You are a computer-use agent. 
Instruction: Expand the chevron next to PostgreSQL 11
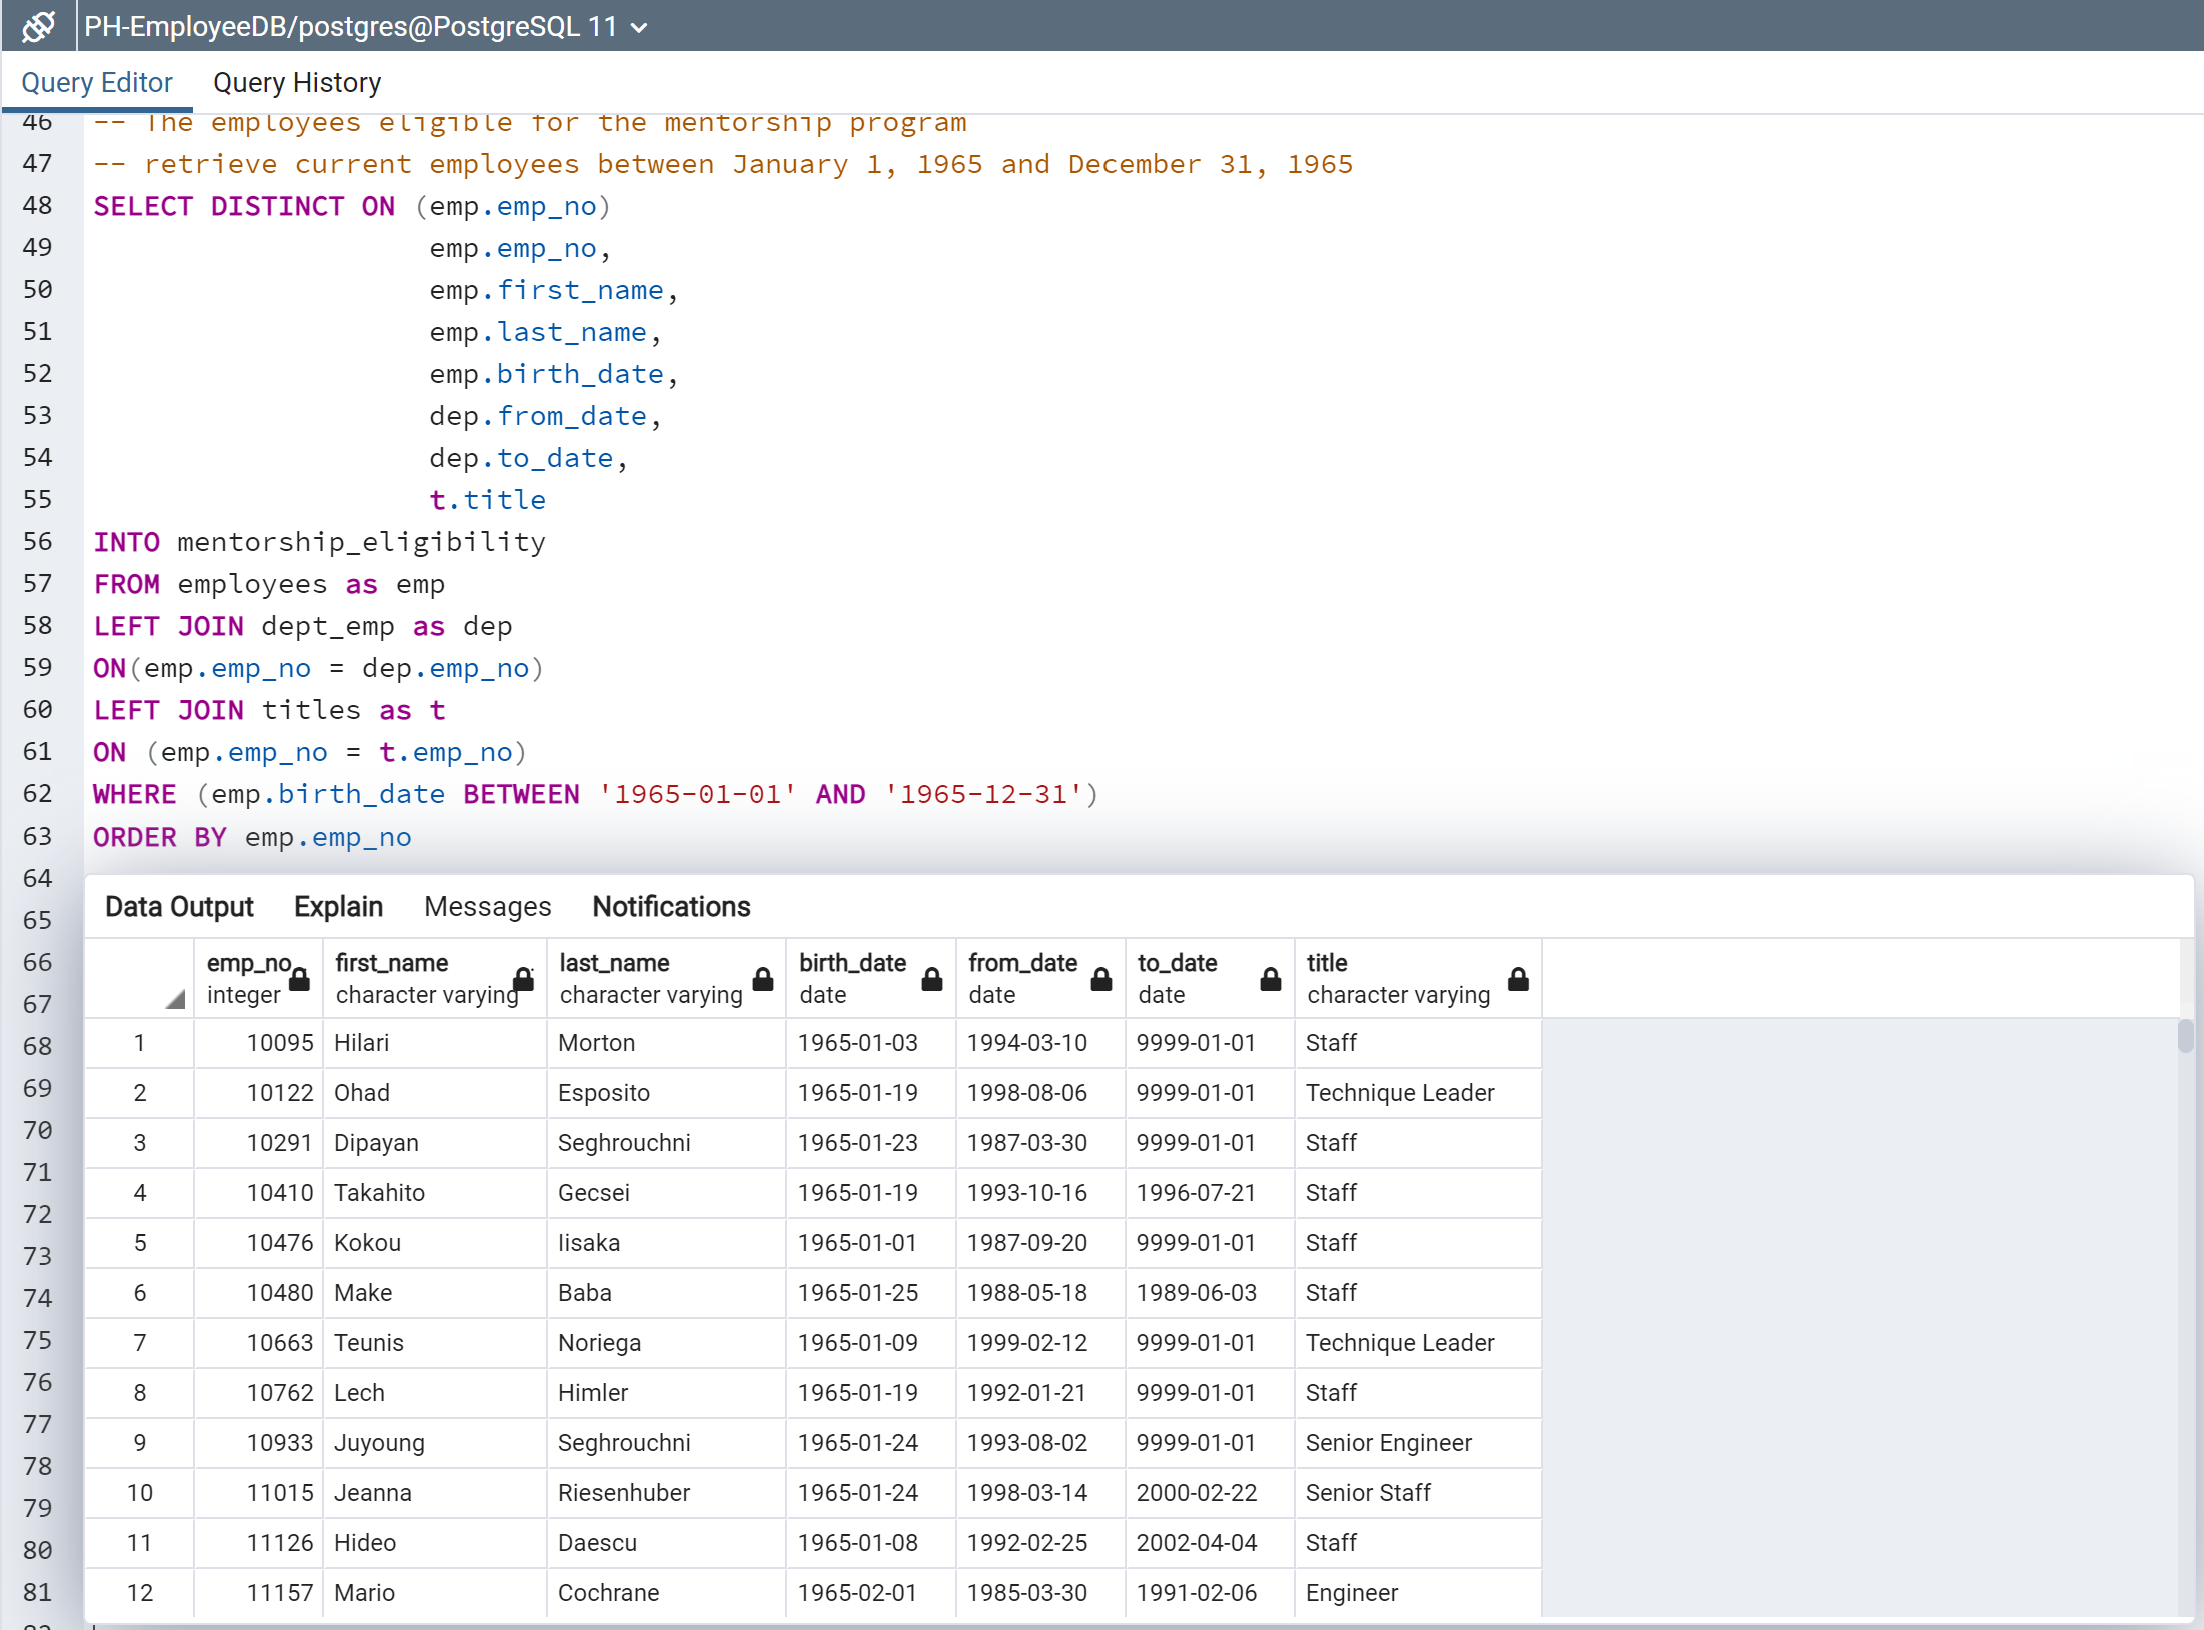coord(639,27)
